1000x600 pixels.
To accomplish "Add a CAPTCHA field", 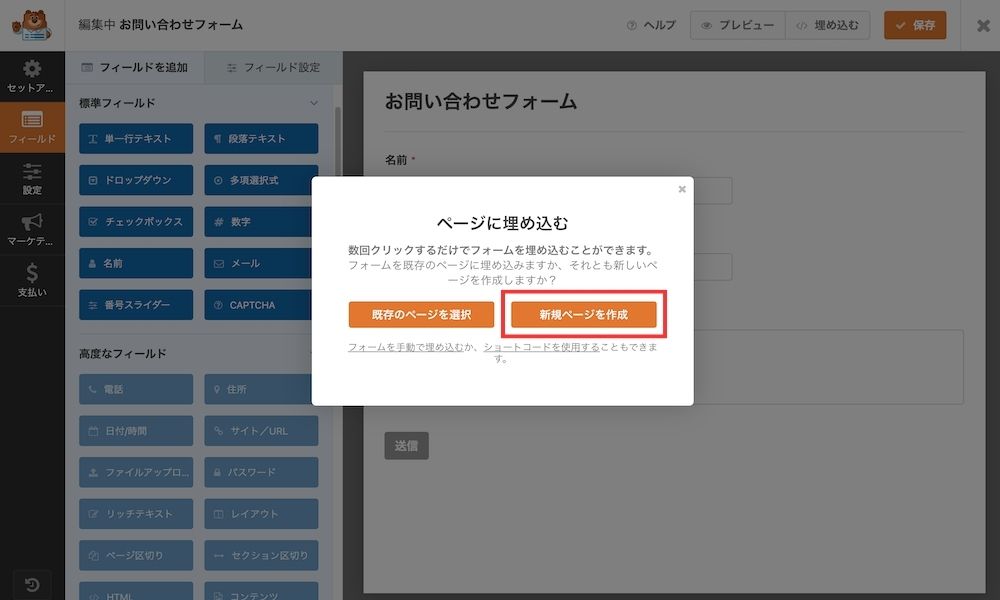I will 258,305.
